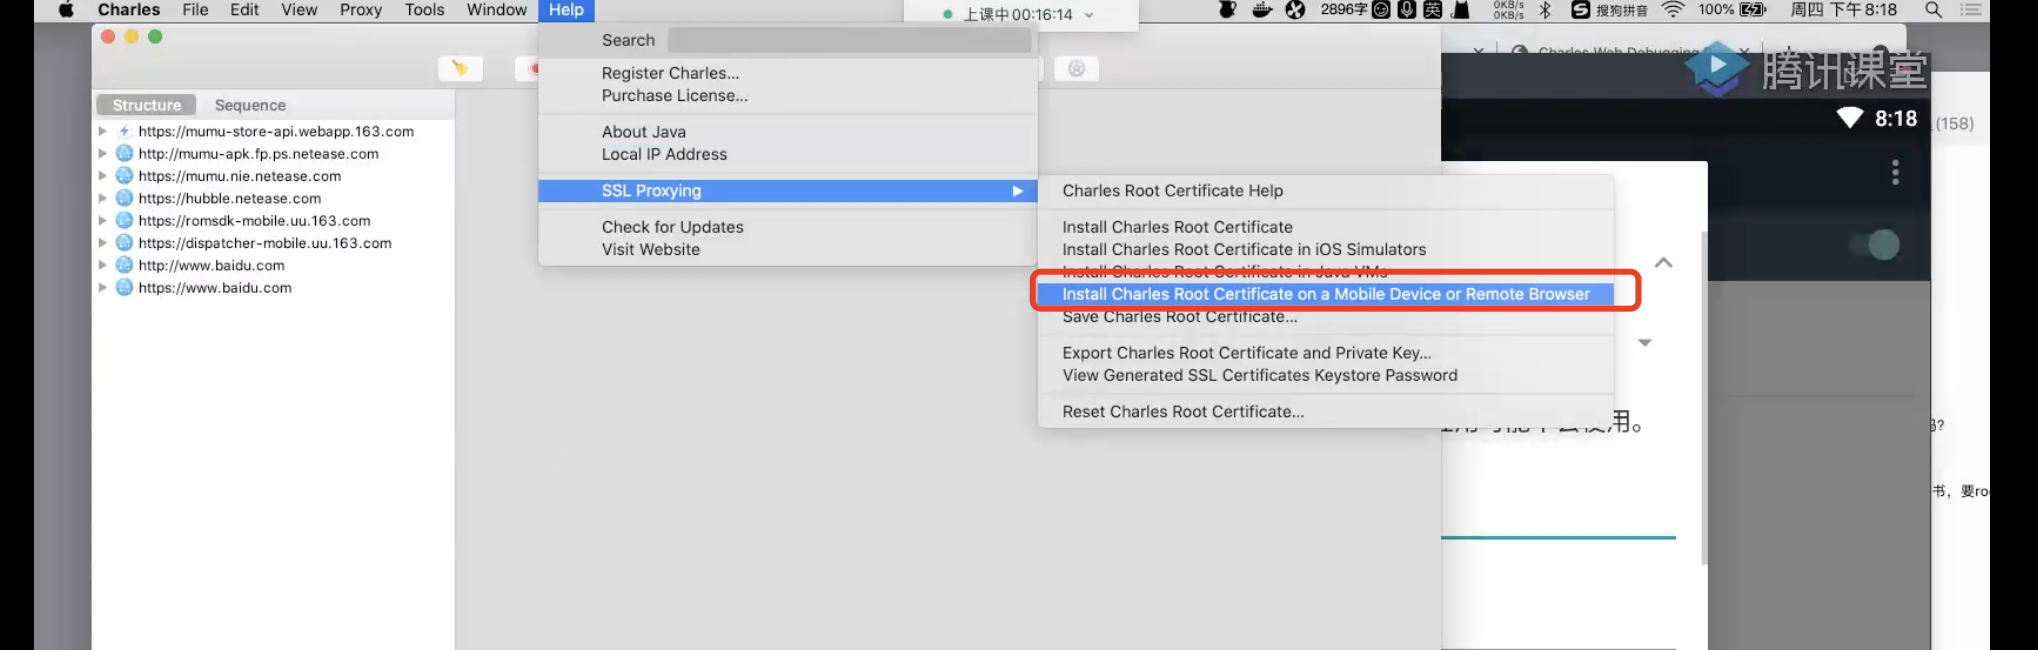Expand the hubble.netease.com tree node

click(102, 198)
